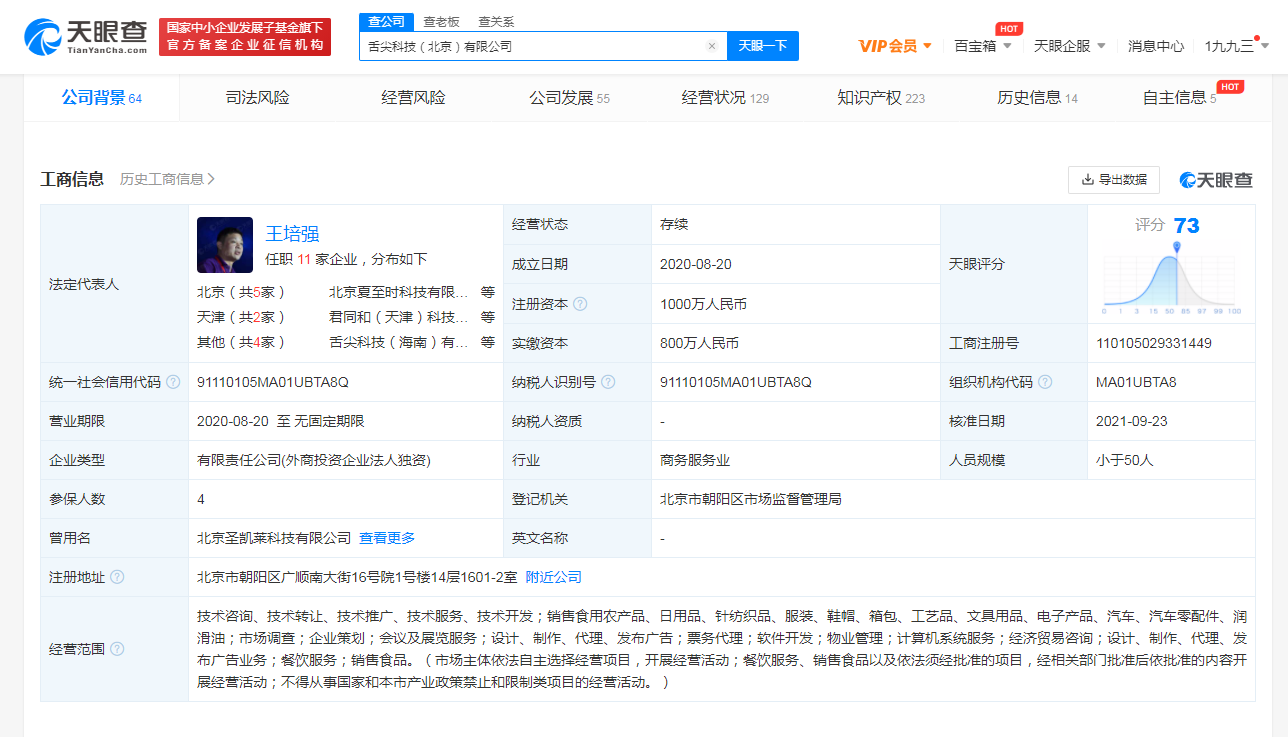Switch to the 司法风险 tab
This screenshot has height=737, width=1288.
click(257, 98)
